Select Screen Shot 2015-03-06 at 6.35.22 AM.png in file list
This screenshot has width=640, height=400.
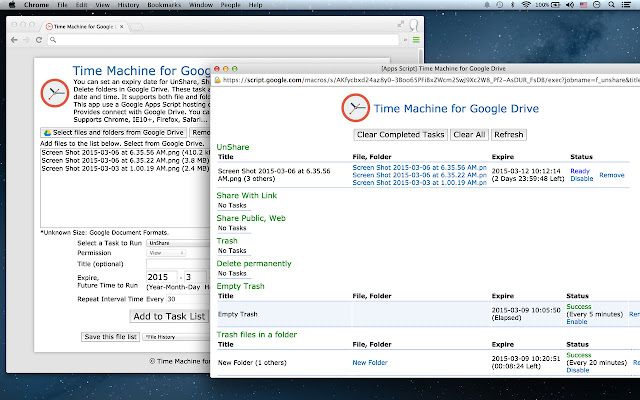(x=125, y=160)
